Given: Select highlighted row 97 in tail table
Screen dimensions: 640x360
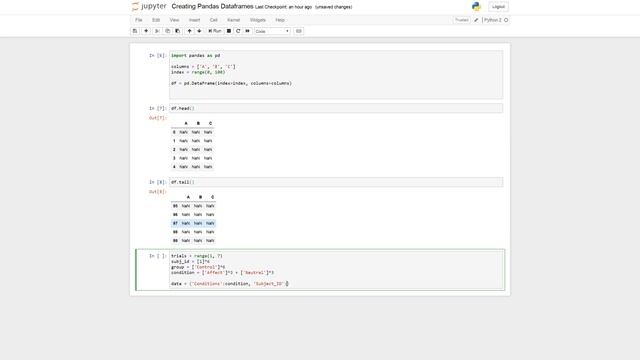Looking at the screenshot, I should (193, 223).
